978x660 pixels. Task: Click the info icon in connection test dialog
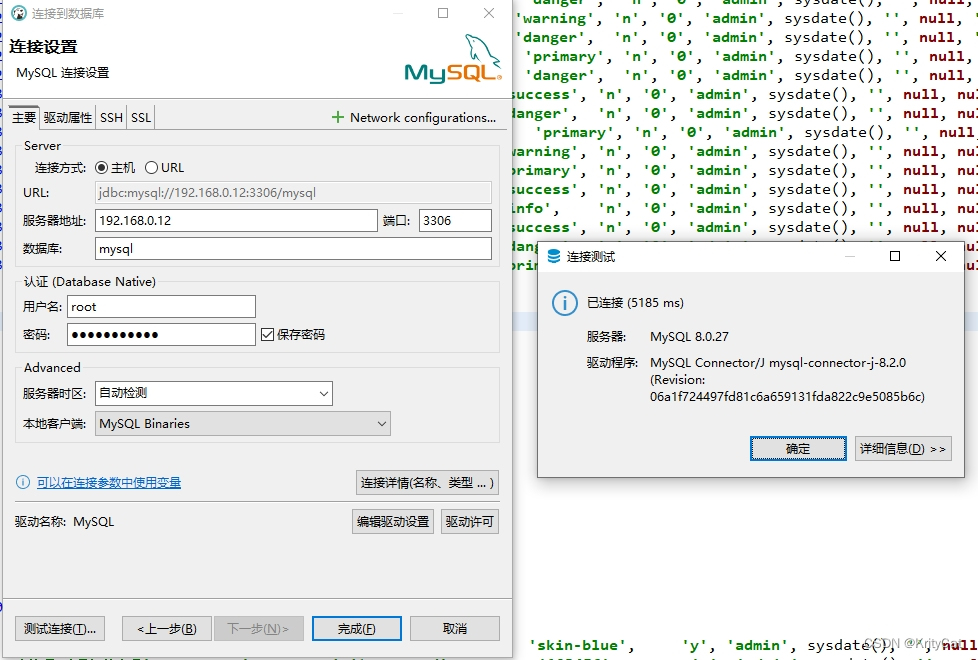pyautogui.click(x=566, y=303)
